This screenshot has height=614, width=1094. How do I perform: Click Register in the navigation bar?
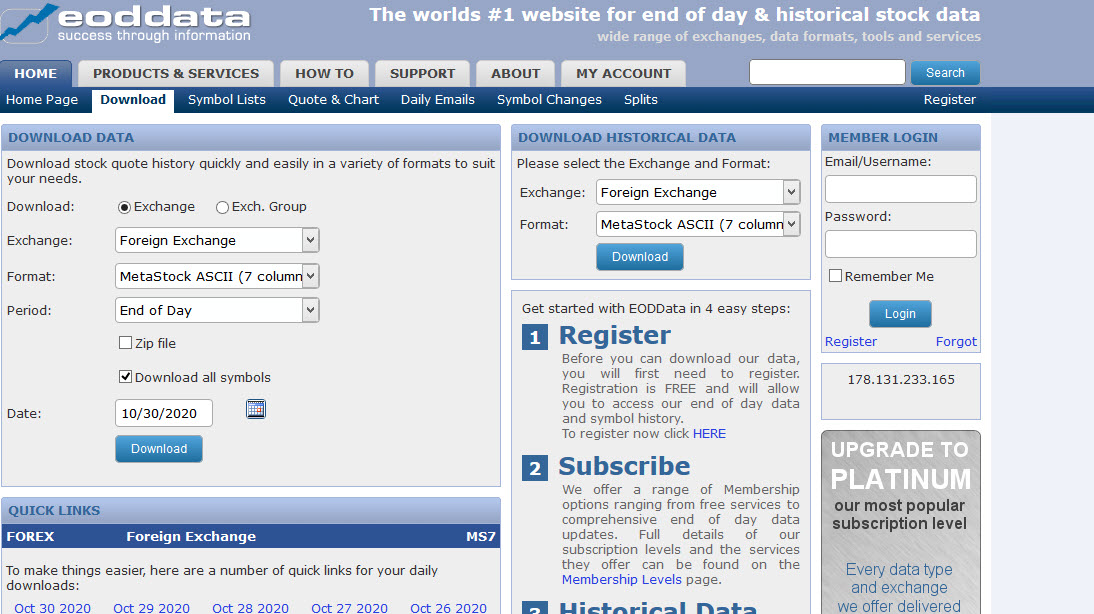[x=950, y=100]
